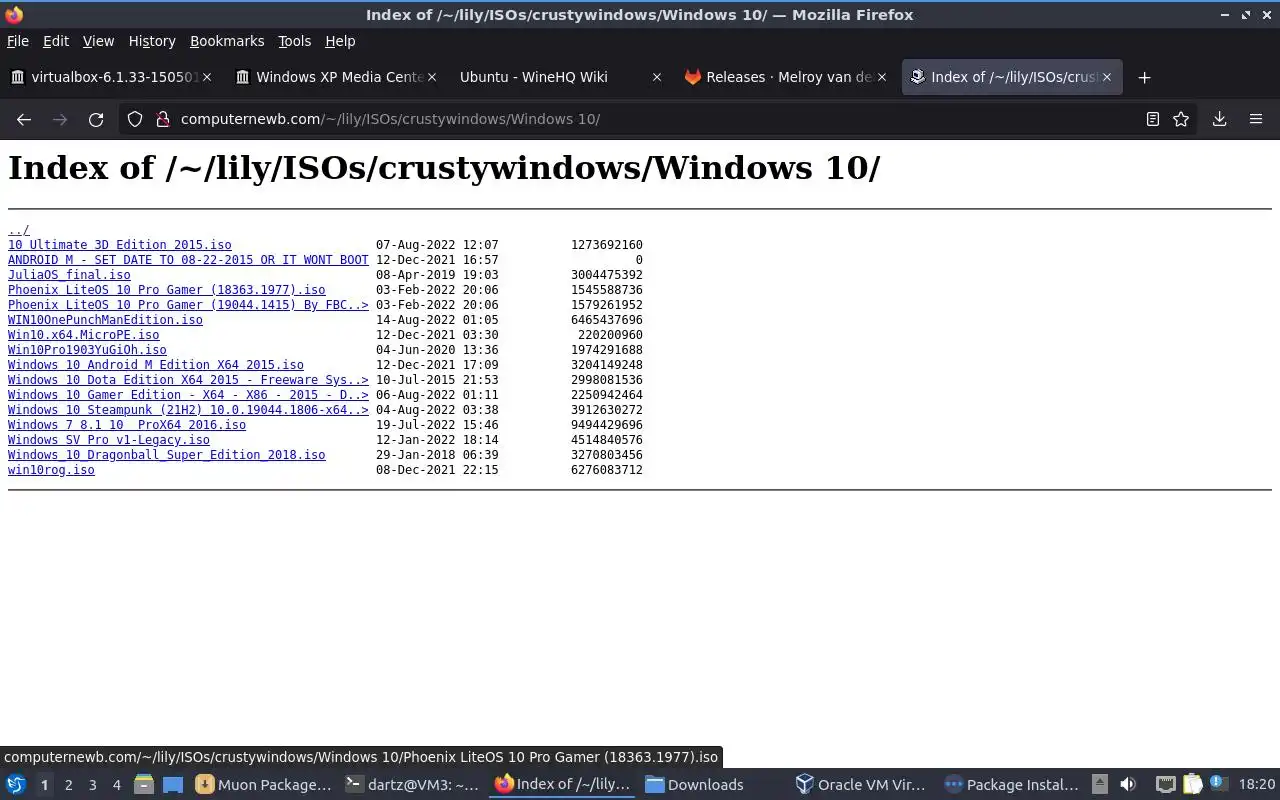Switch to virtual desktop 3
Image resolution: width=1280 pixels, height=800 pixels.
click(x=92, y=785)
